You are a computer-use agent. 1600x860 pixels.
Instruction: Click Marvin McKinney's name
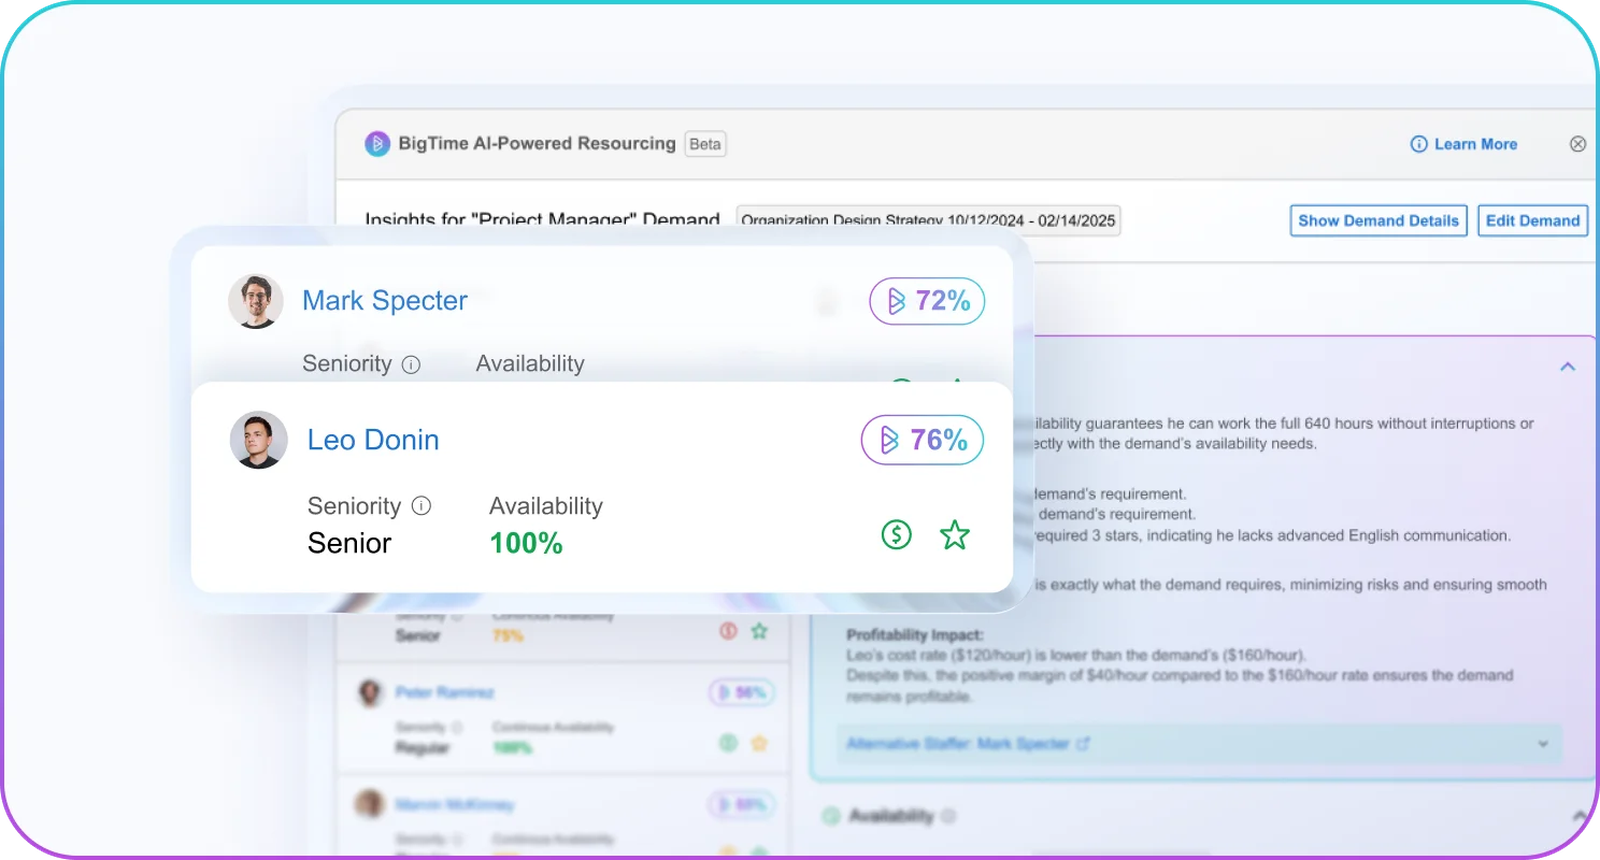454,804
